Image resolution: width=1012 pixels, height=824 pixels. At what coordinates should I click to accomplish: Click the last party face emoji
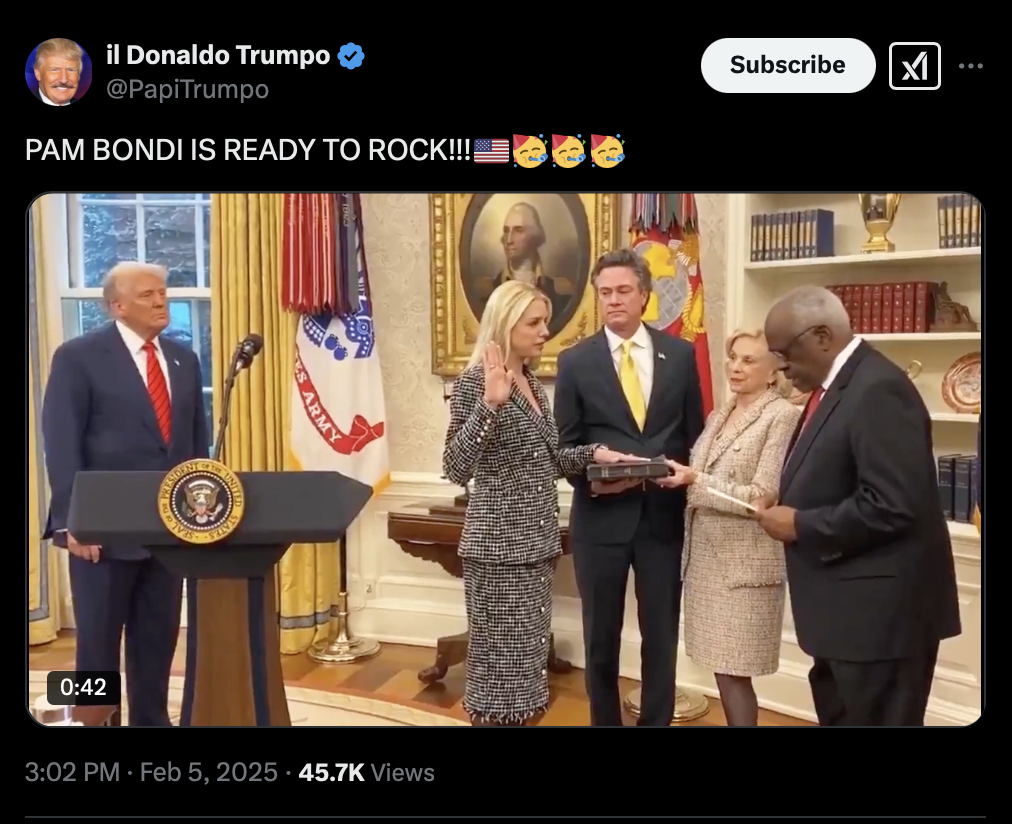click(x=607, y=150)
